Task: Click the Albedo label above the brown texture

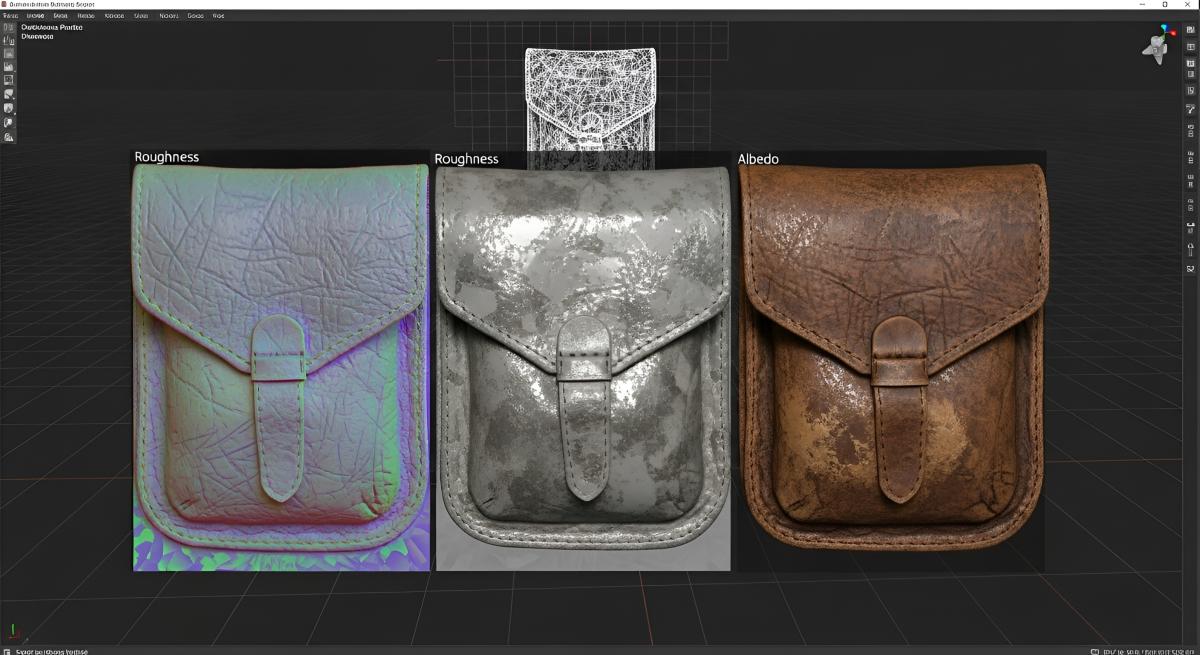Action: pos(758,159)
